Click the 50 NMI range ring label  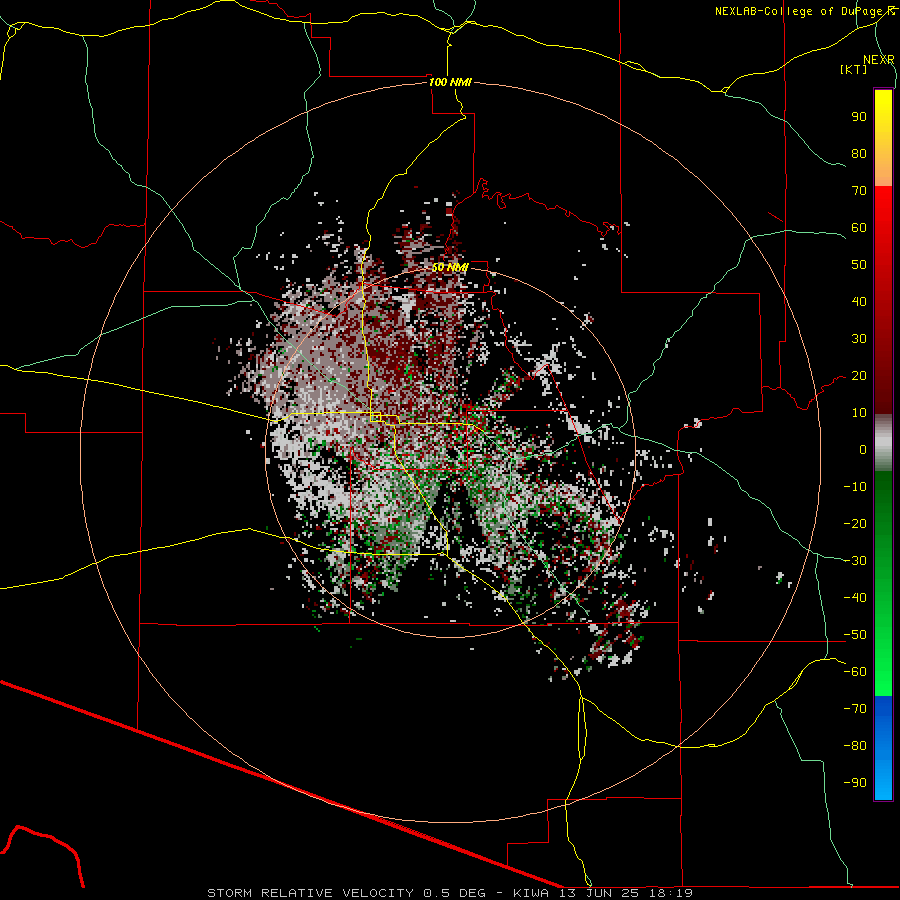point(451,267)
